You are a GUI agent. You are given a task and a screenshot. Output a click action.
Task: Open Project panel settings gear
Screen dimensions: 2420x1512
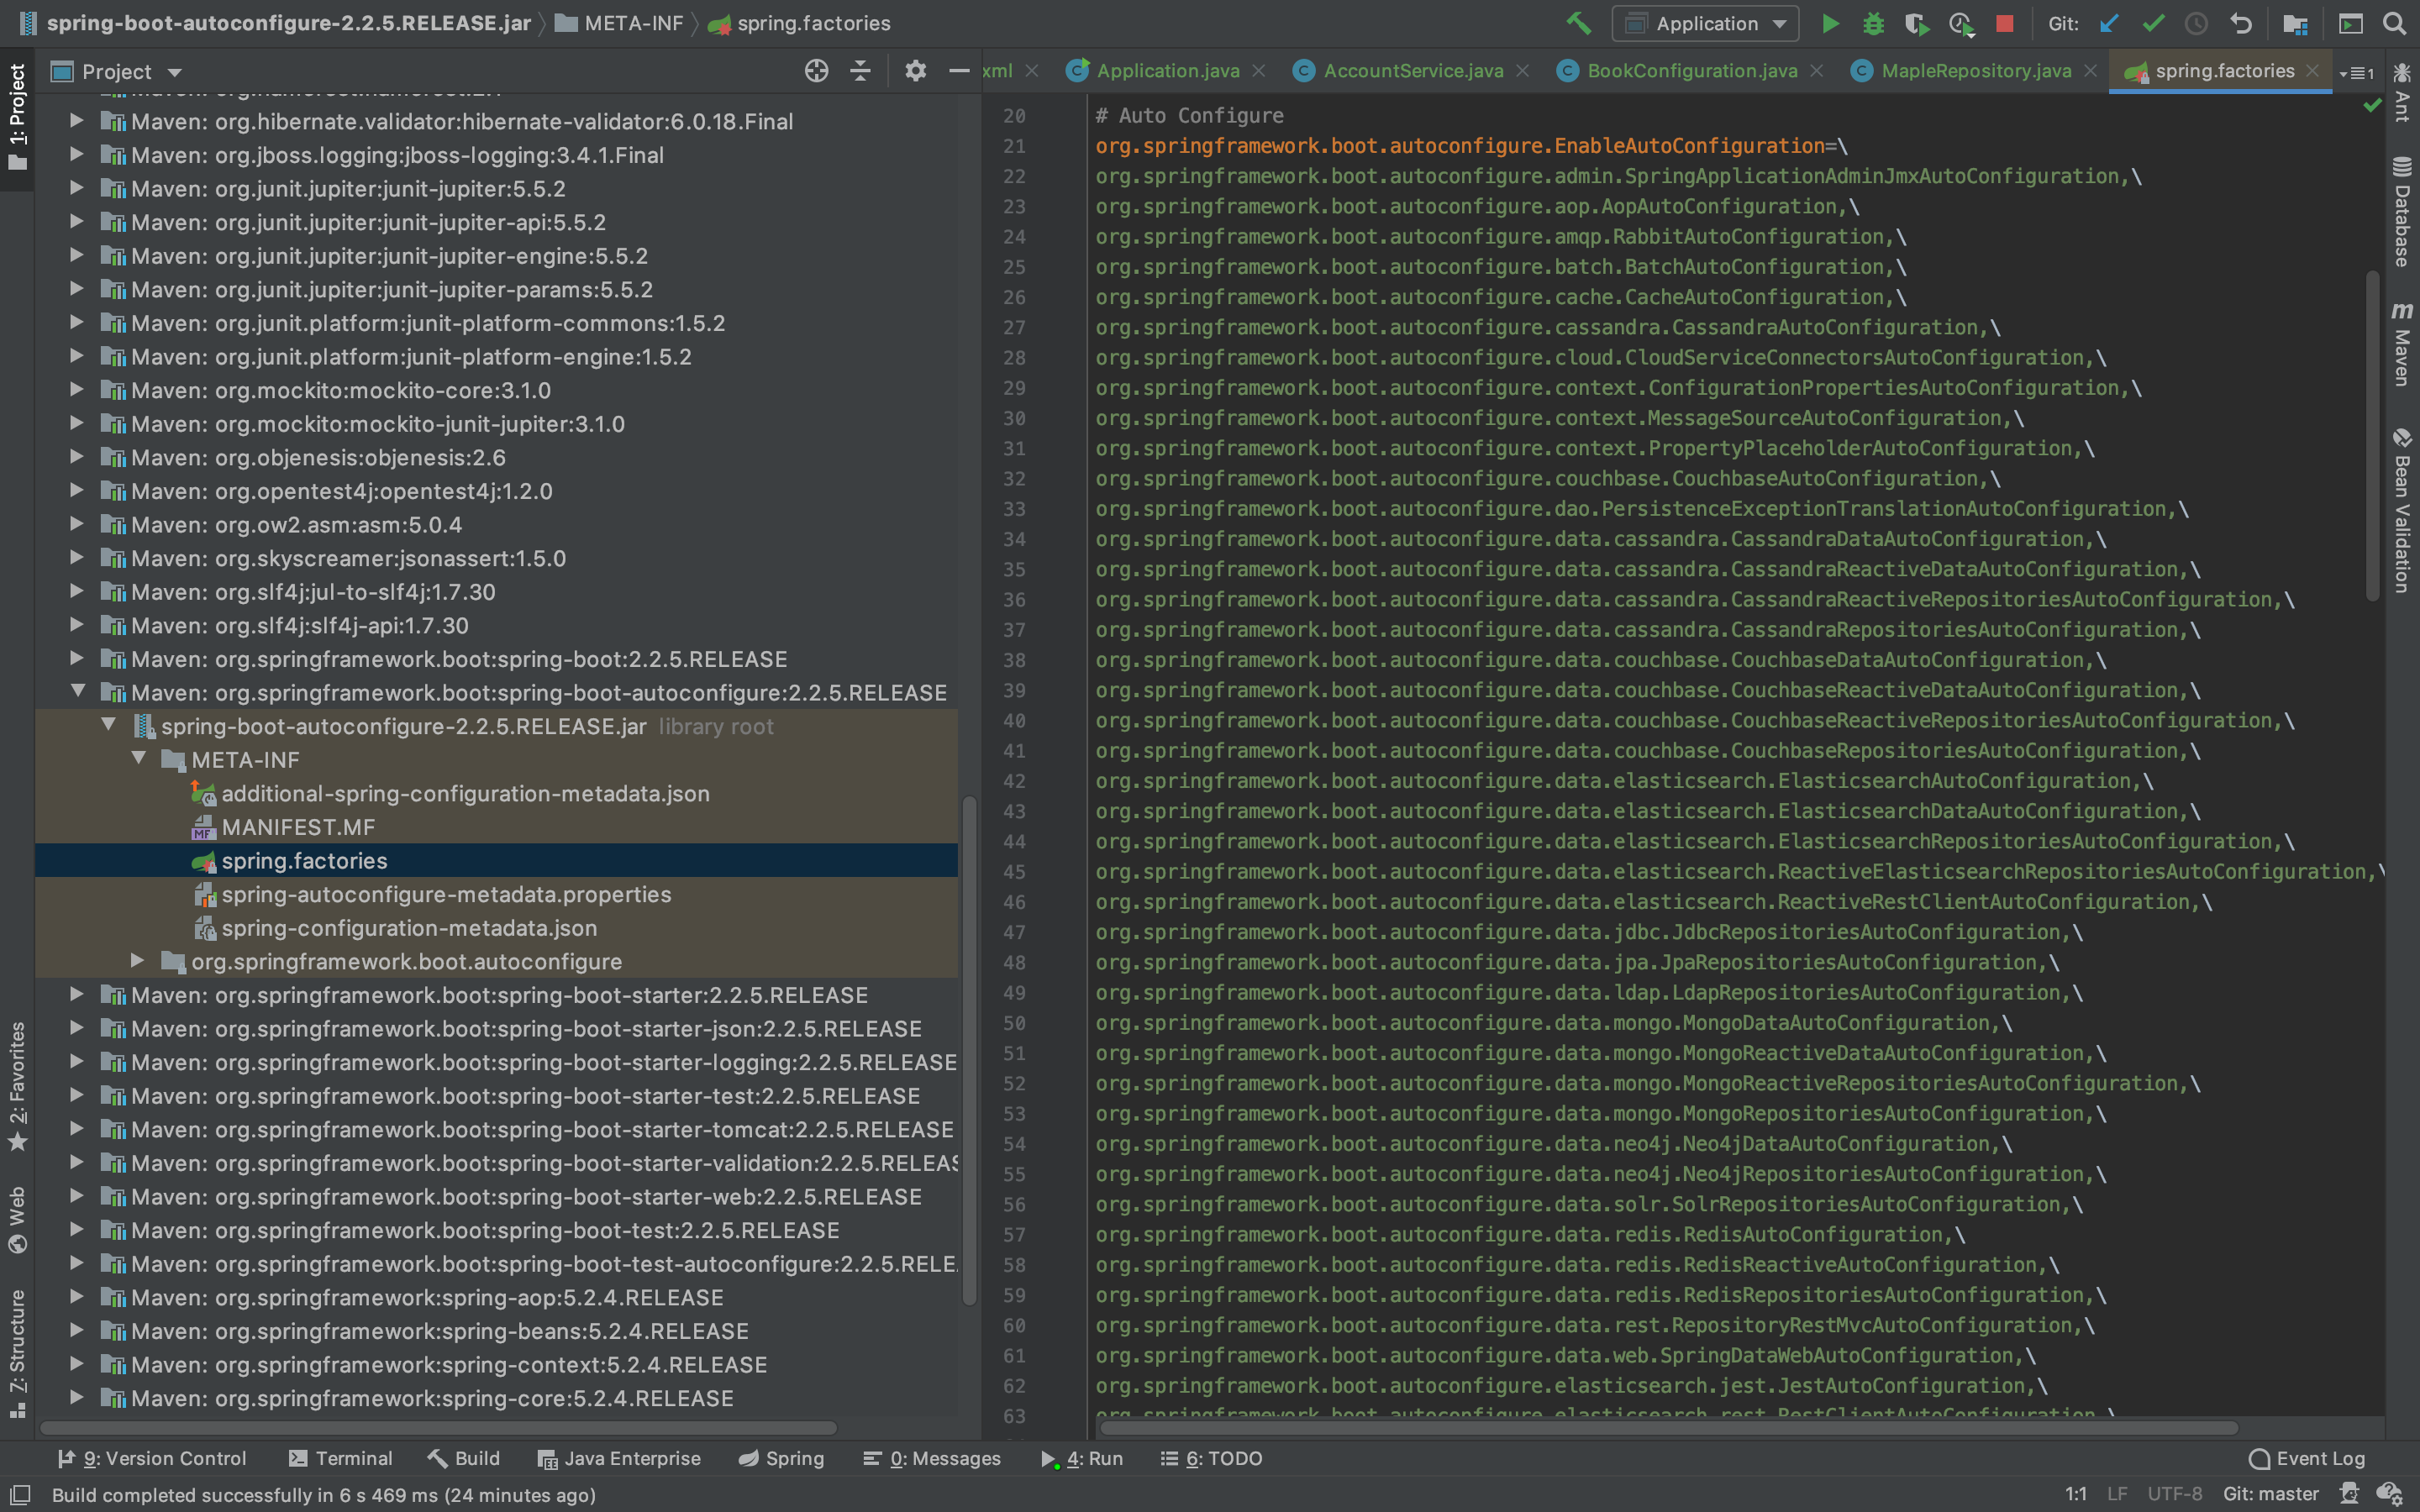(x=915, y=71)
